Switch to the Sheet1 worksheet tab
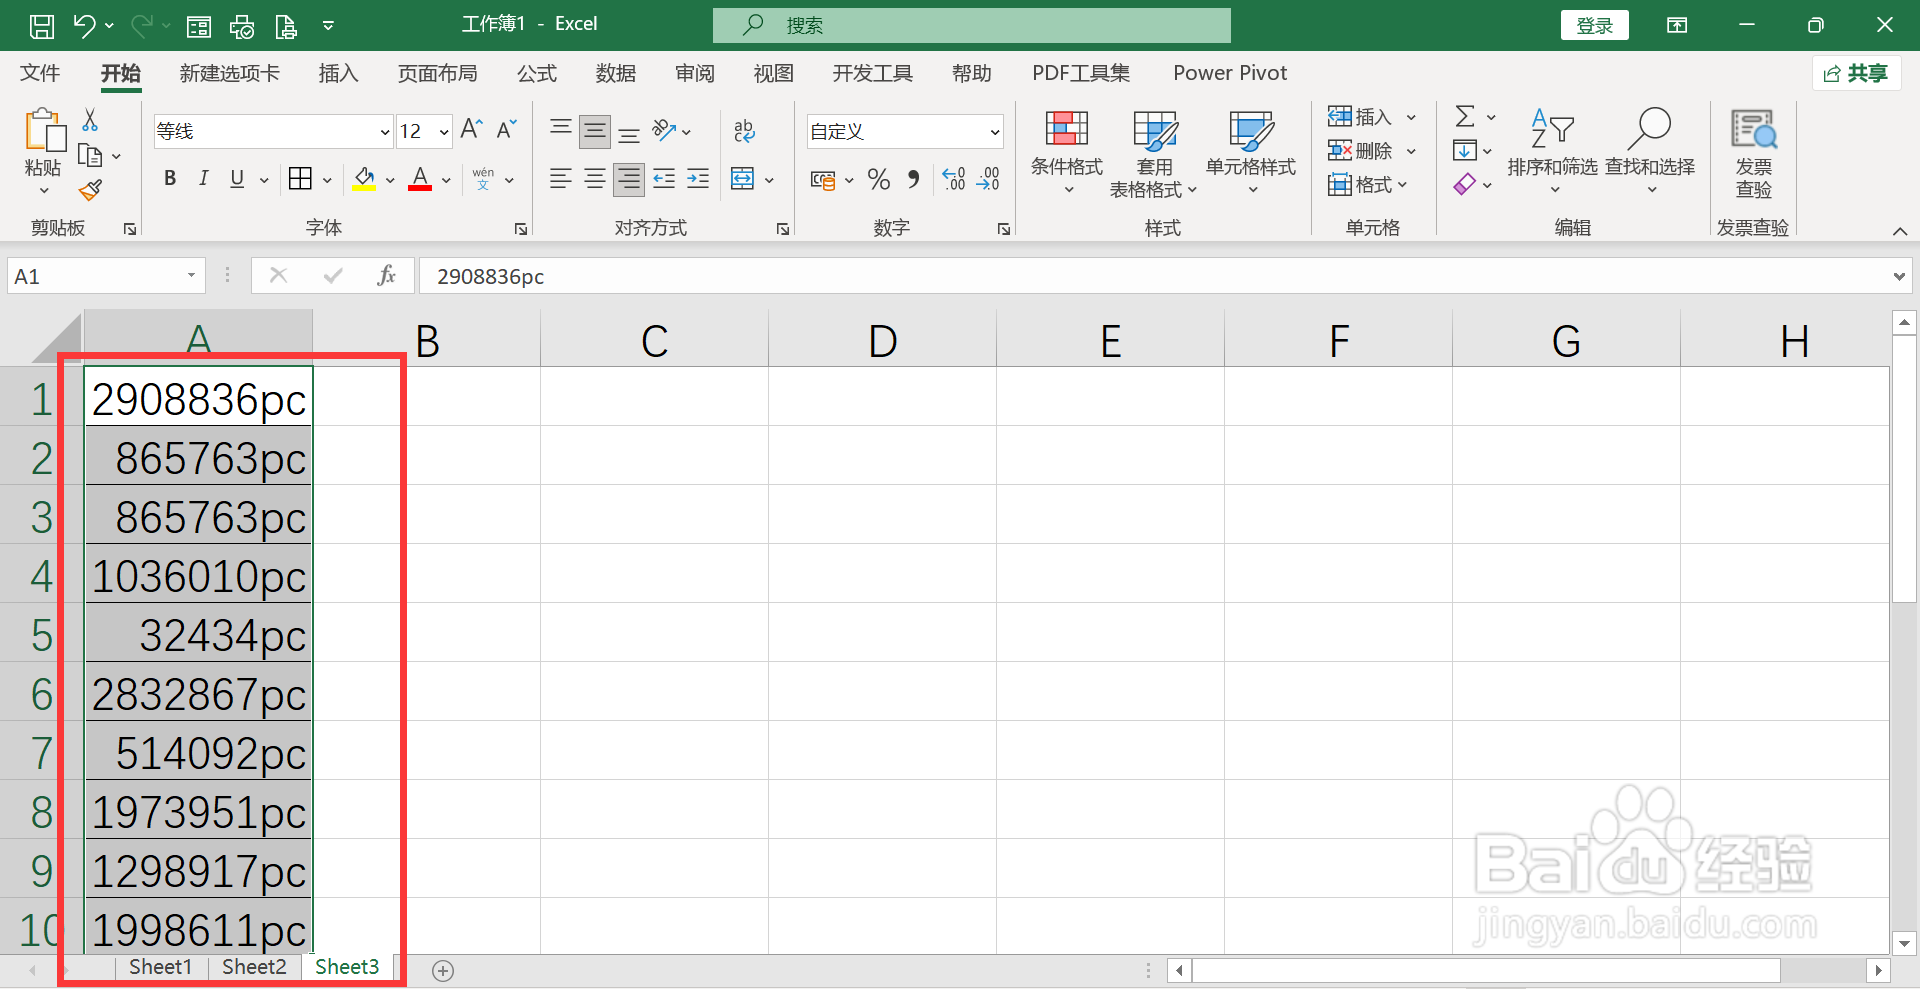 pos(160,967)
